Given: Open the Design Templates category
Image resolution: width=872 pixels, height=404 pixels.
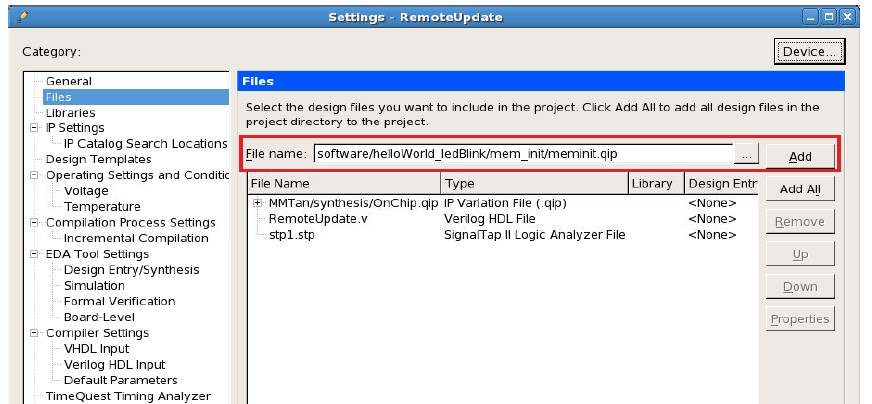Looking at the screenshot, I should click(99, 160).
